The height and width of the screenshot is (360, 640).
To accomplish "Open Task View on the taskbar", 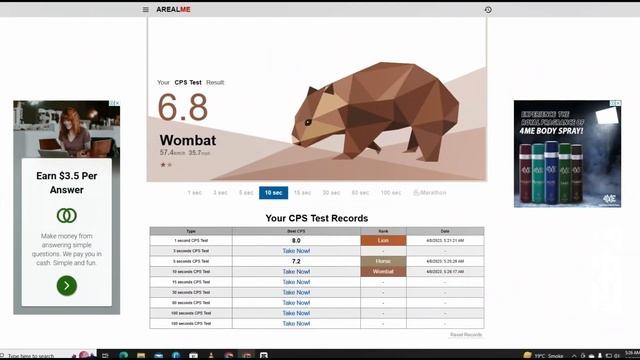I will coord(105,356).
